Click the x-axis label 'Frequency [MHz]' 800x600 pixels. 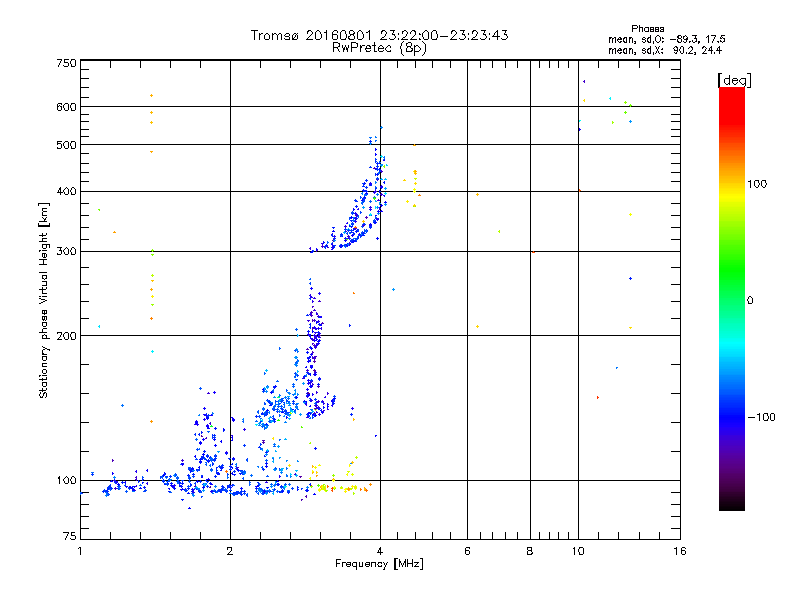click(x=379, y=564)
